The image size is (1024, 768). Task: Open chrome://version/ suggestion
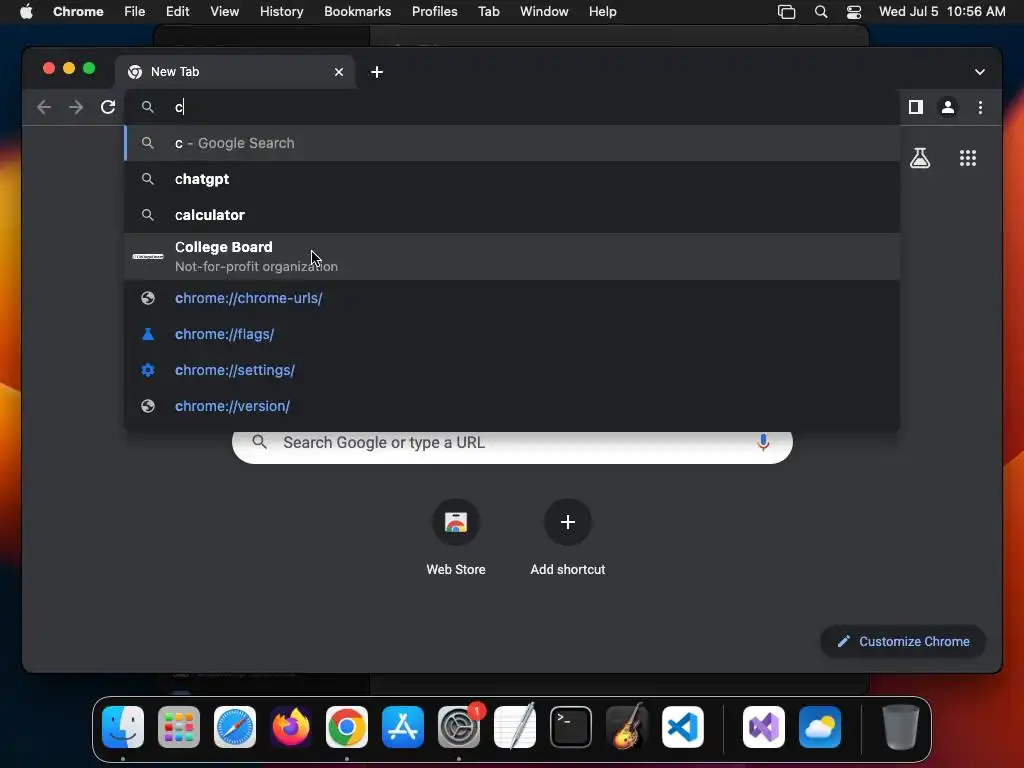512,406
